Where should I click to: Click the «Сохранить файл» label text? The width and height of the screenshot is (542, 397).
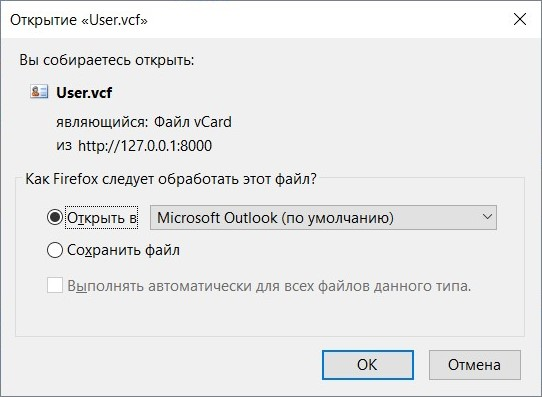[123, 250]
